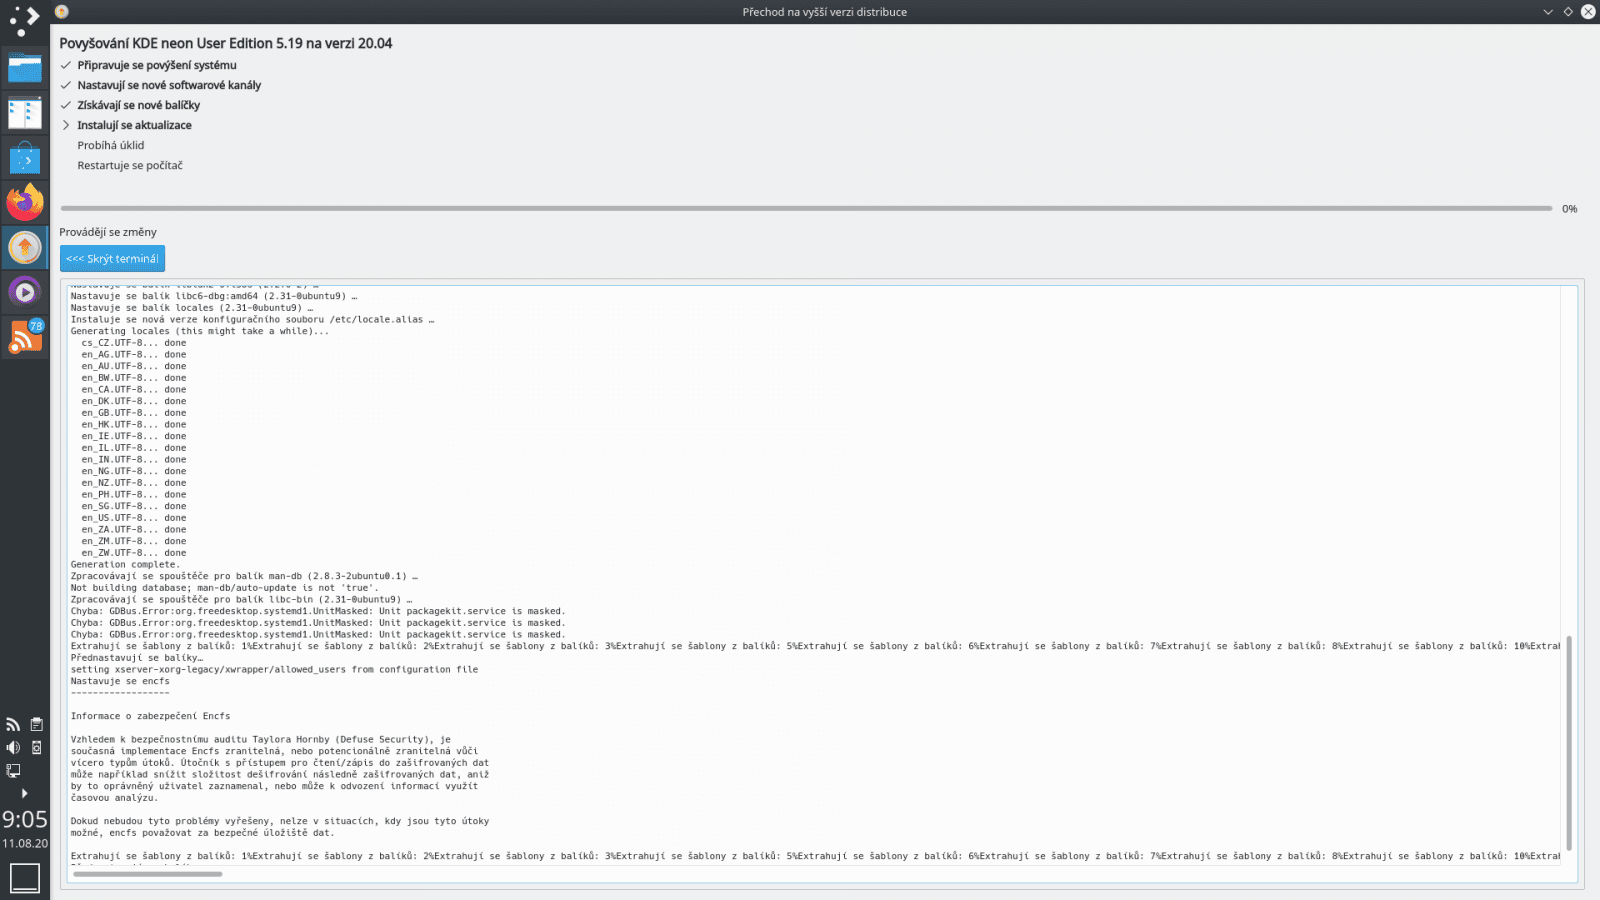Open the feed reader showing 78 unread items

pyautogui.click(x=25, y=335)
